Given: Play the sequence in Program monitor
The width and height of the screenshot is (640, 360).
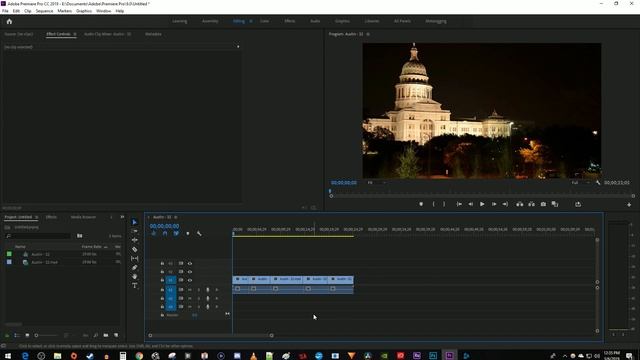Looking at the screenshot, I should pyautogui.click(x=482, y=204).
